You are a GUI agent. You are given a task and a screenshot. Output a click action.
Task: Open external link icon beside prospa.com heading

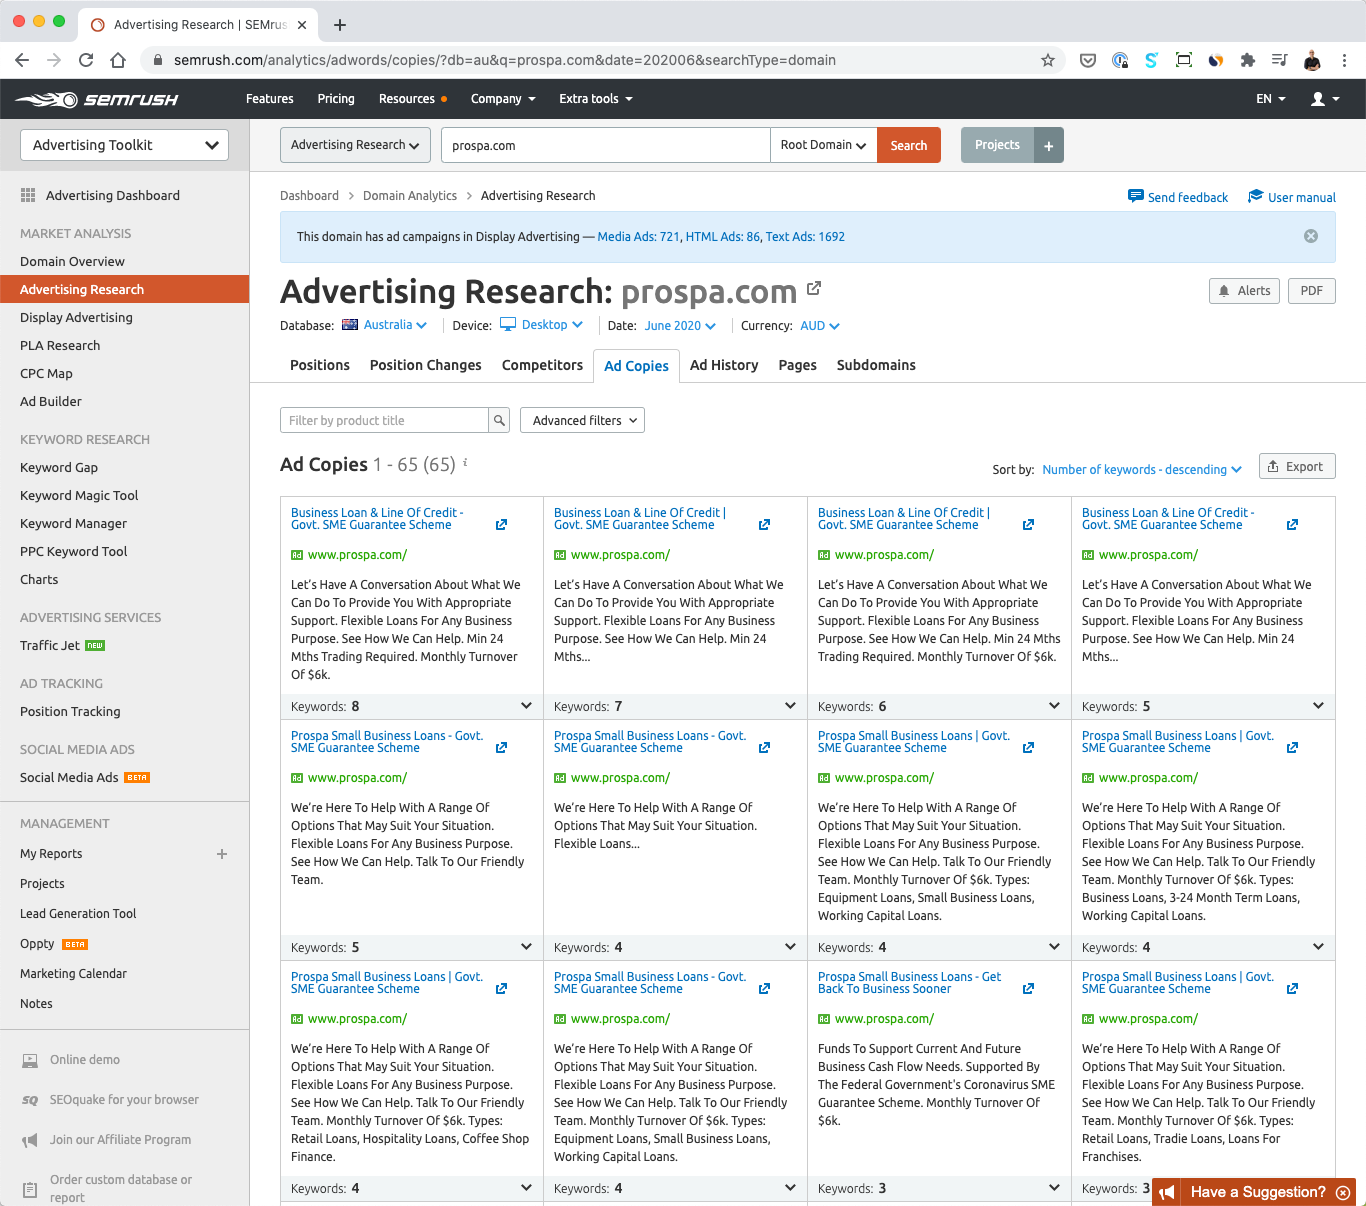[814, 289]
